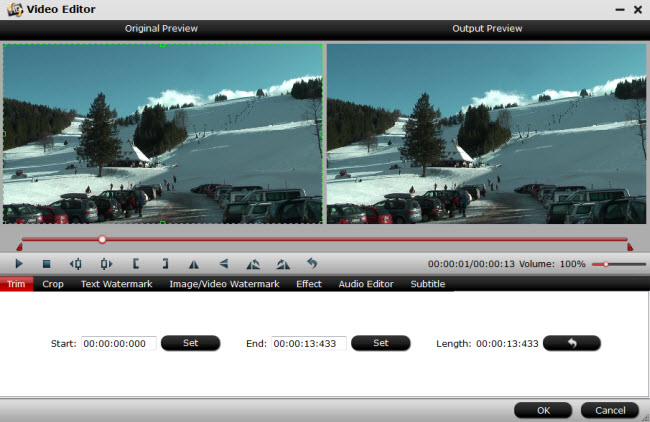
Task: Click the Start time input field
Action: tap(119, 343)
